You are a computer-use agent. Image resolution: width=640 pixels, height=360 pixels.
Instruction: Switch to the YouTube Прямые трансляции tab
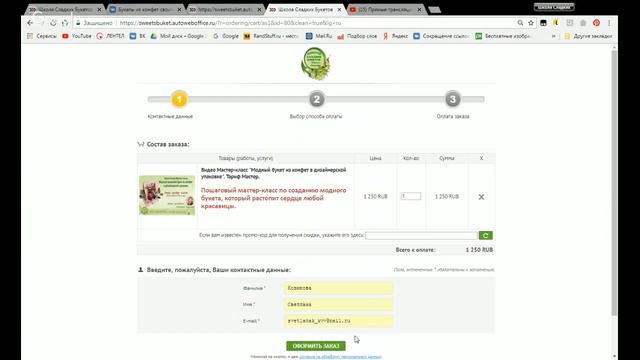tap(385, 9)
